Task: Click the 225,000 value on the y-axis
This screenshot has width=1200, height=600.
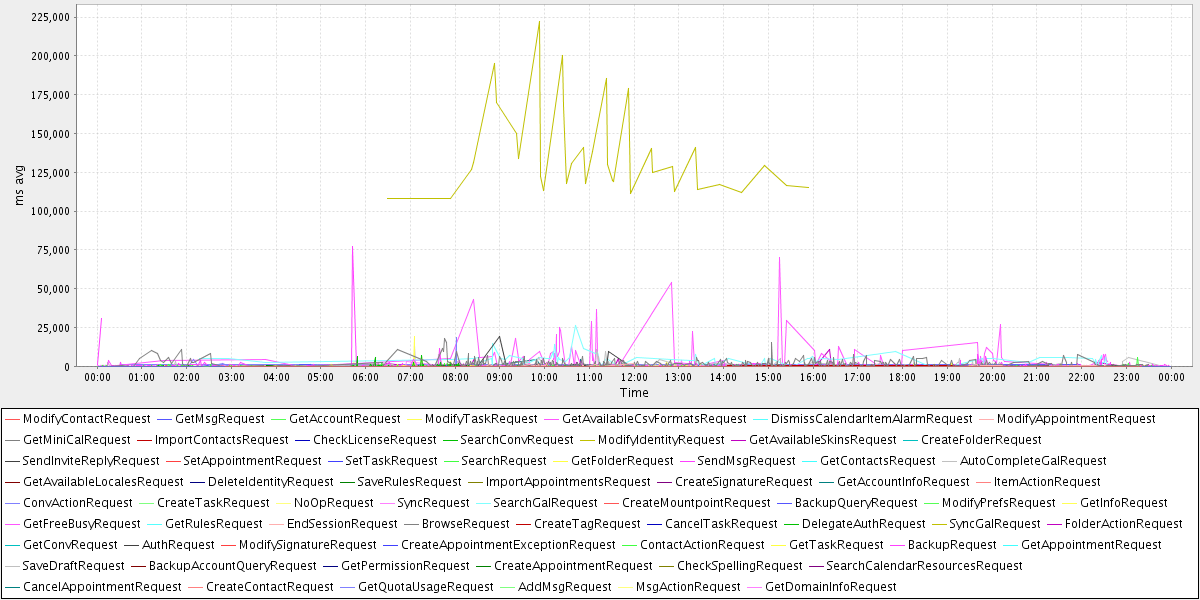Action: pyautogui.click(x=49, y=17)
